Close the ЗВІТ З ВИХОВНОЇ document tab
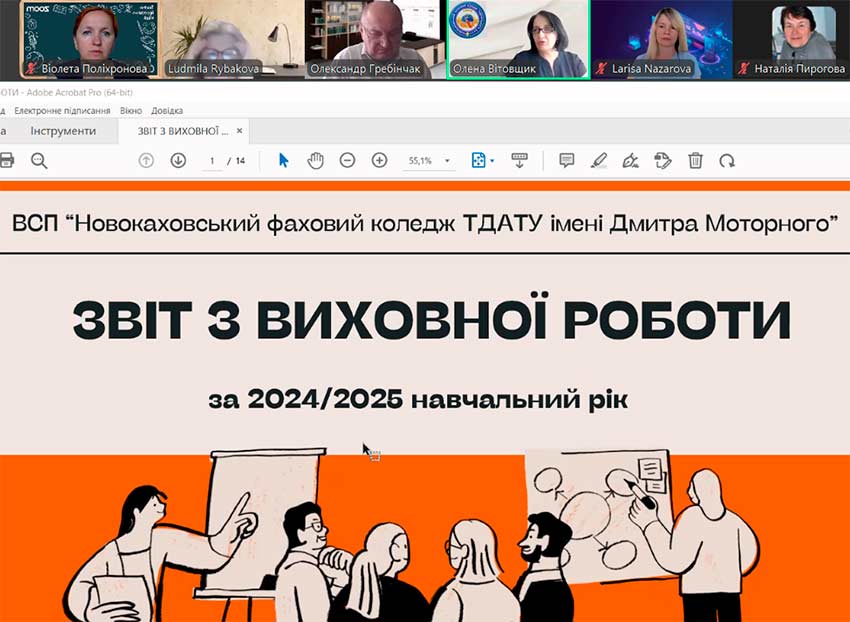 click(x=240, y=131)
